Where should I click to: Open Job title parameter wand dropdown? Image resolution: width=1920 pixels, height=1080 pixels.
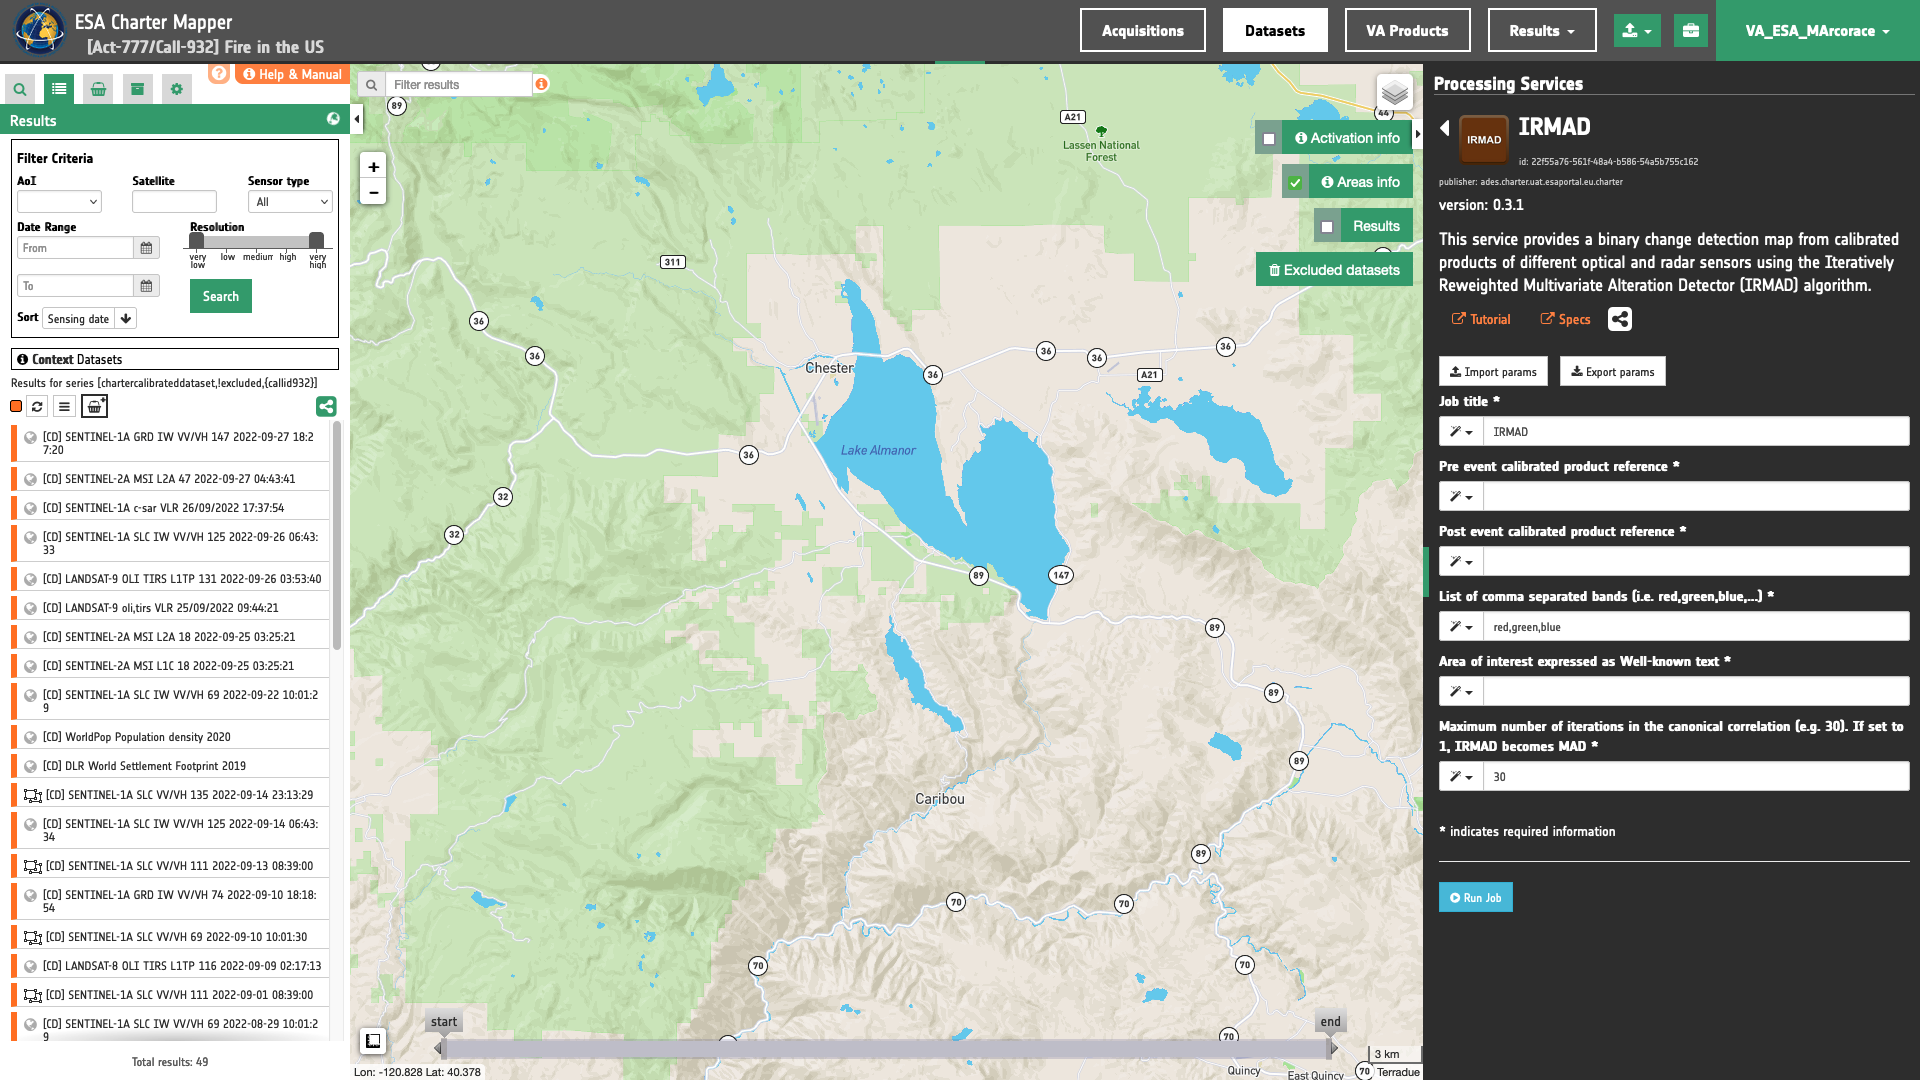(1461, 432)
